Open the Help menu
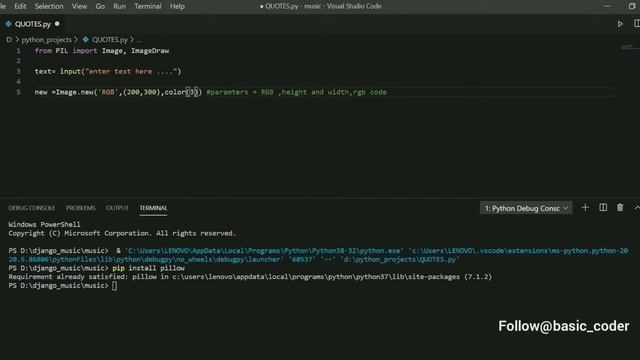Screen dimensions: 640x360 point(177,6)
